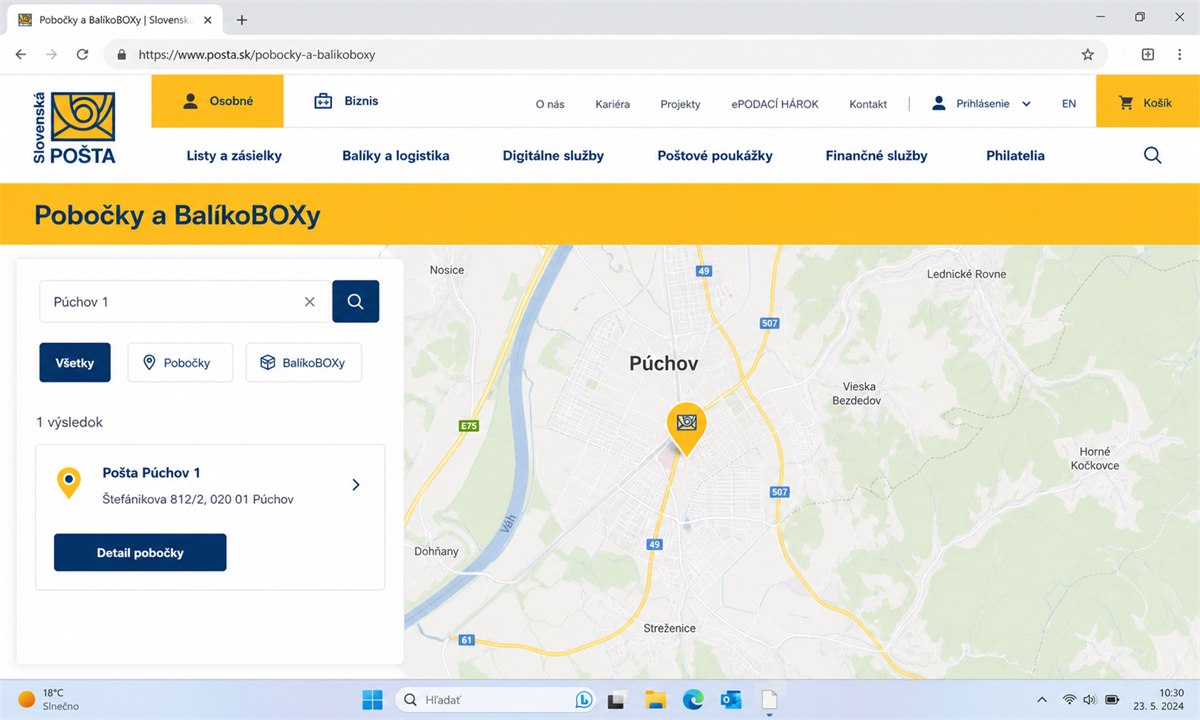Click the taskbar Hľadať search box
Image resolution: width=1200 pixels, height=720 pixels.
click(x=497, y=699)
